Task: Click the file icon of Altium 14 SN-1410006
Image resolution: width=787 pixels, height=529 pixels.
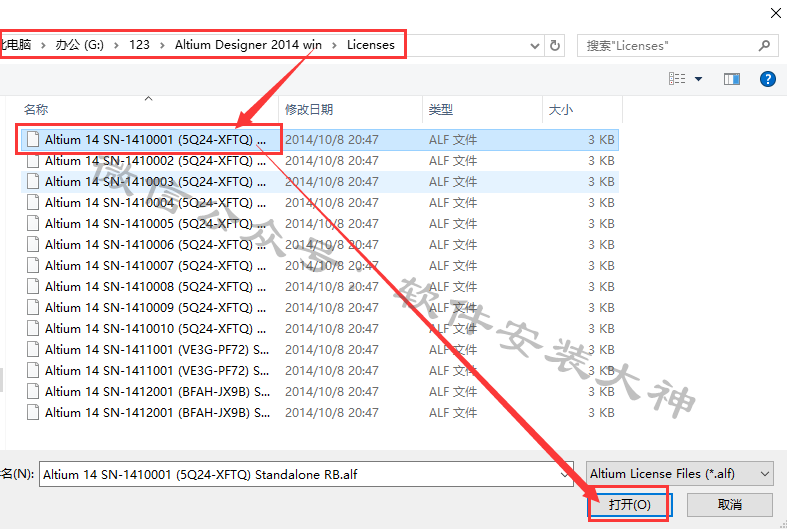Action: (x=33, y=244)
